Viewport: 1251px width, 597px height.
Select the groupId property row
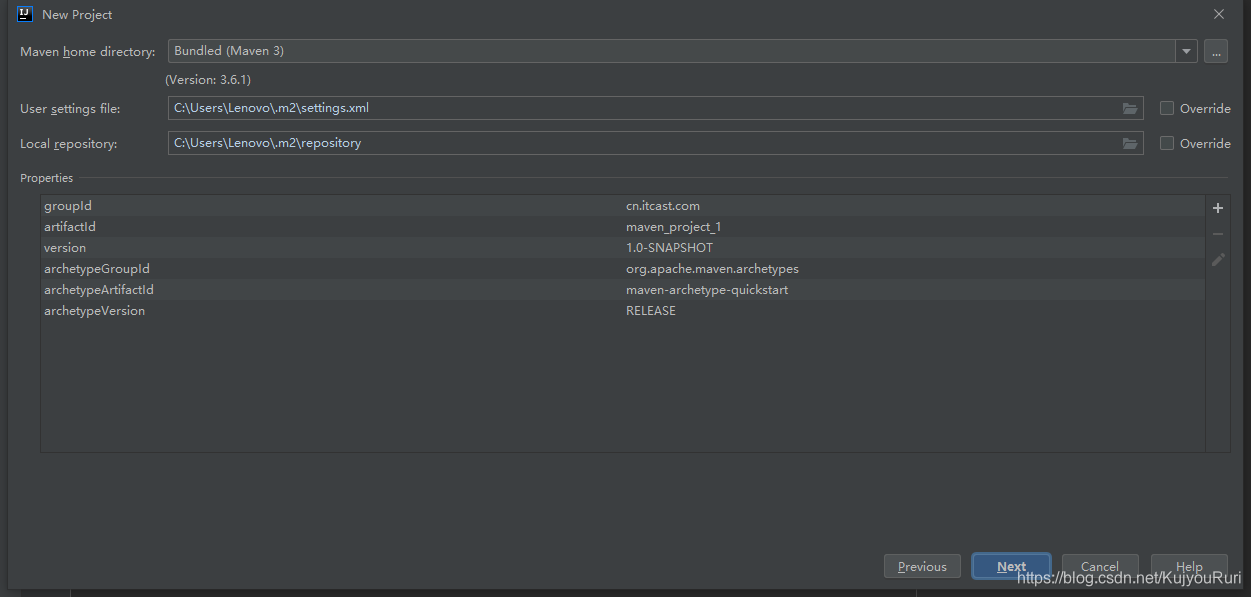tap(622, 206)
